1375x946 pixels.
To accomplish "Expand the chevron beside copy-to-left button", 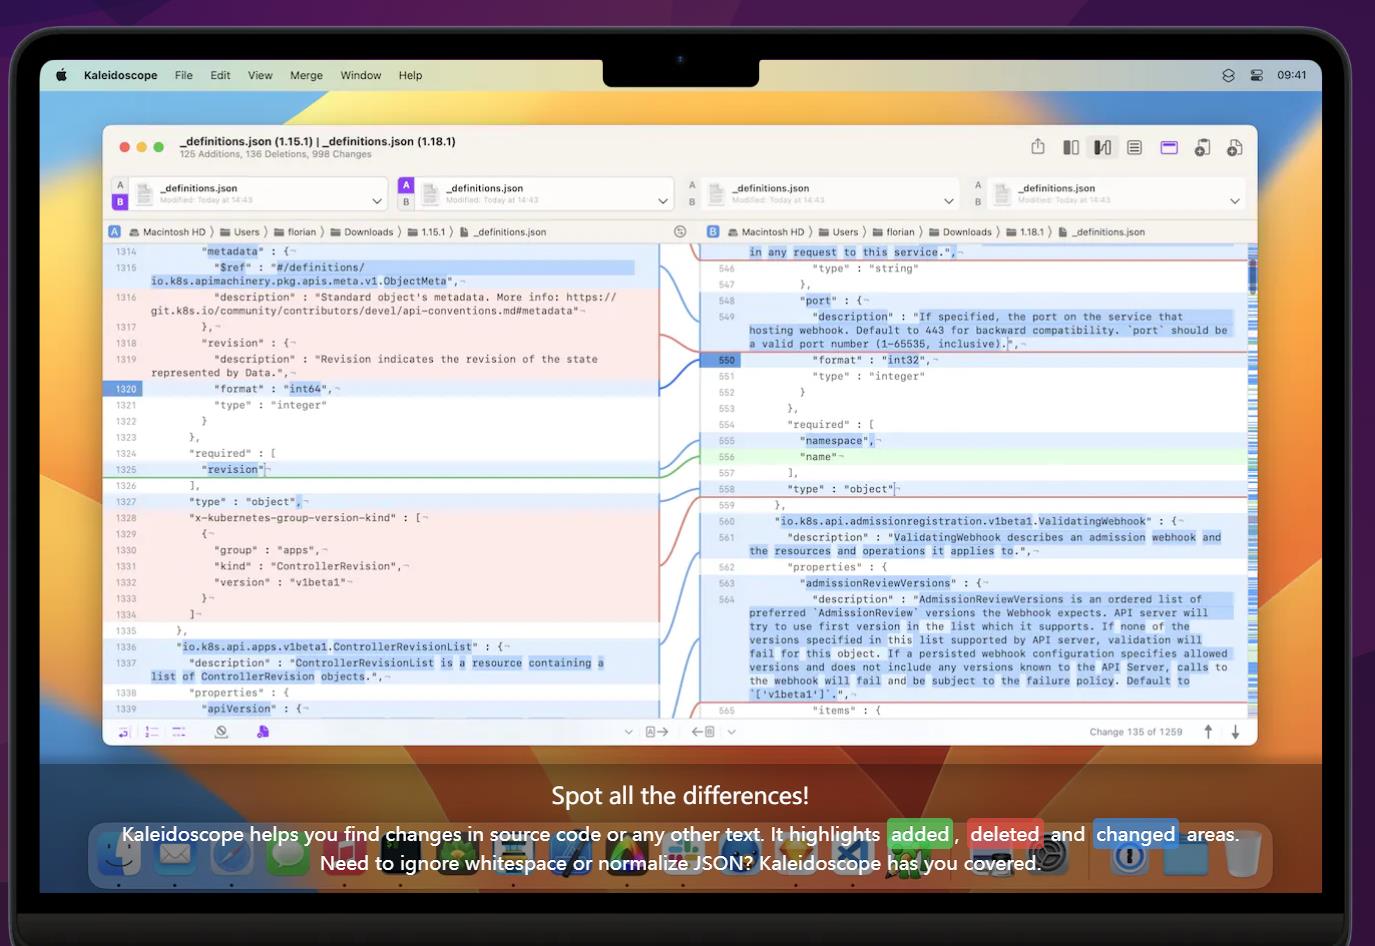I will click(x=732, y=732).
